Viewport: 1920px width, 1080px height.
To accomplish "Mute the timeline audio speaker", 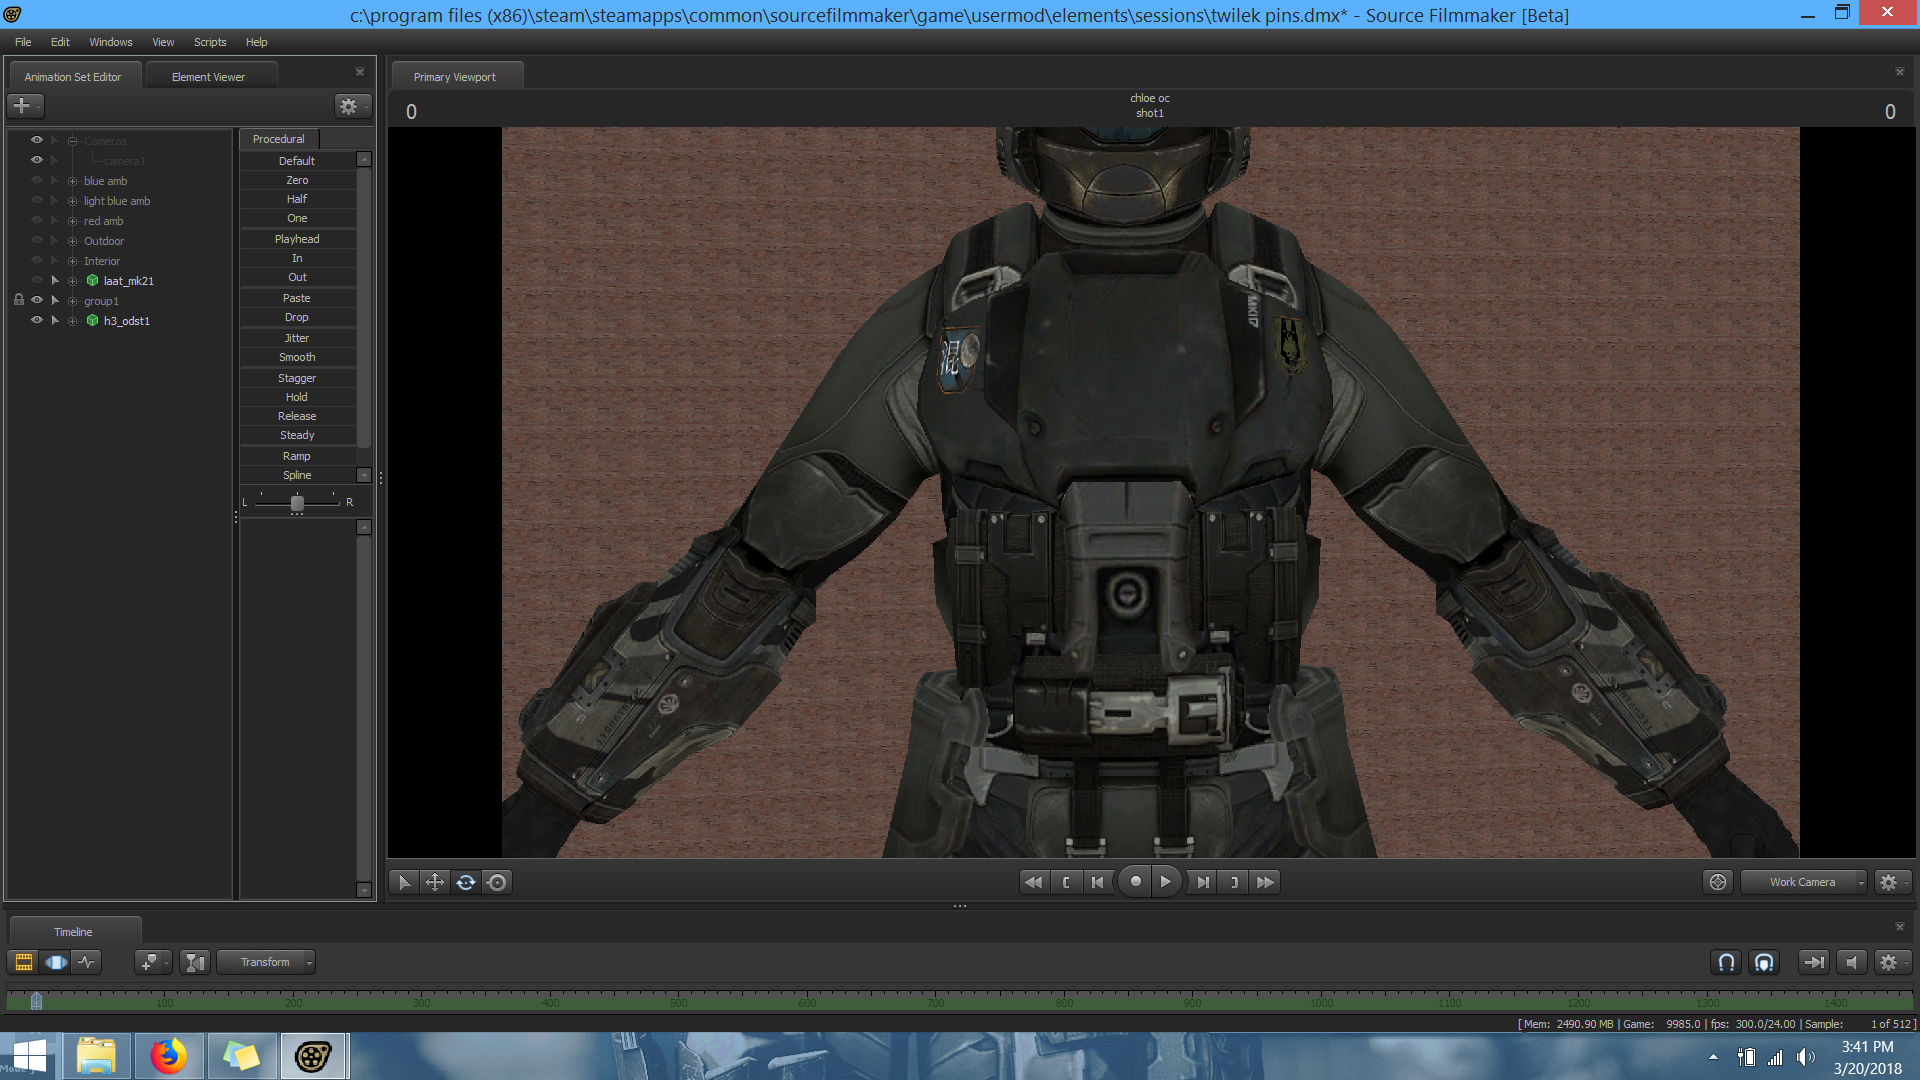I will click(1851, 962).
